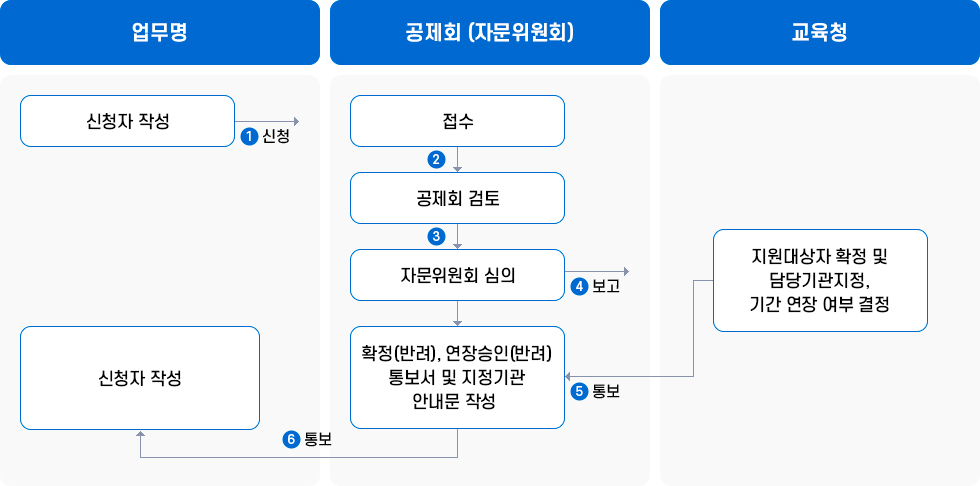
Task: Click the lower 신청자 작성 box
Action: tap(140, 378)
